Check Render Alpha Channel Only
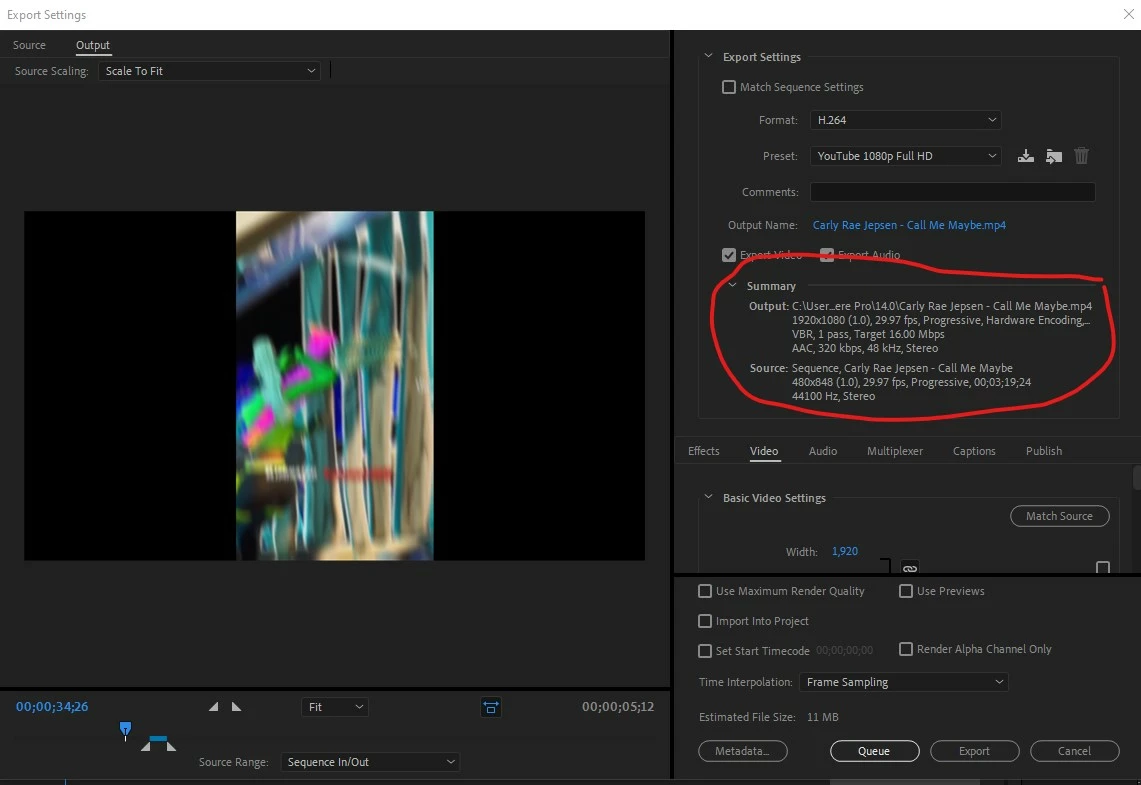Screen dimensions: 1141x785 pyautogui.click(x=905, y=649)
